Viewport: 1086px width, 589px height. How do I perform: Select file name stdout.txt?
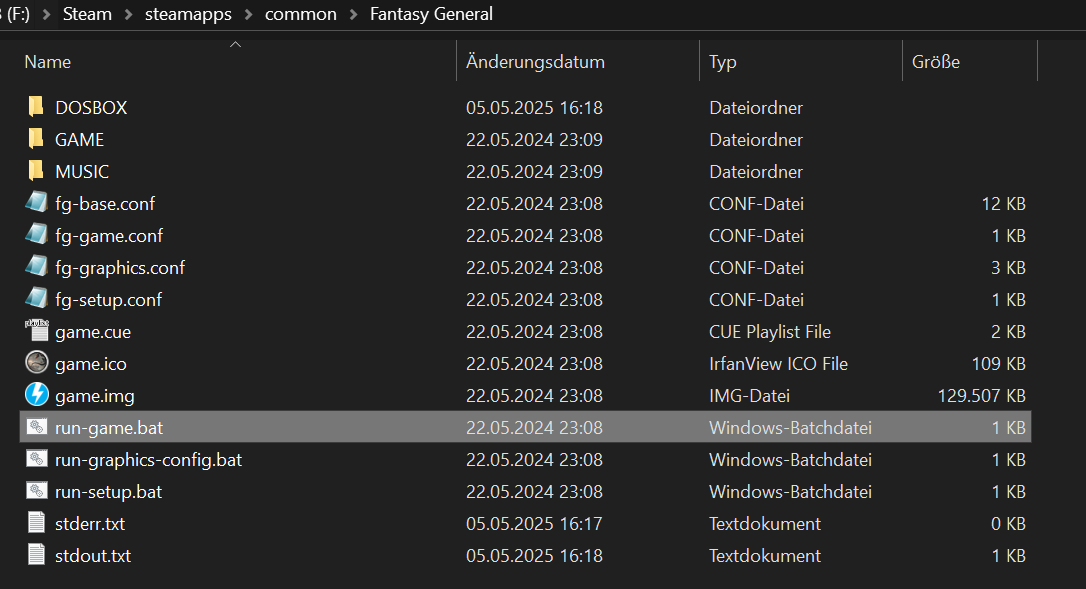94,555
